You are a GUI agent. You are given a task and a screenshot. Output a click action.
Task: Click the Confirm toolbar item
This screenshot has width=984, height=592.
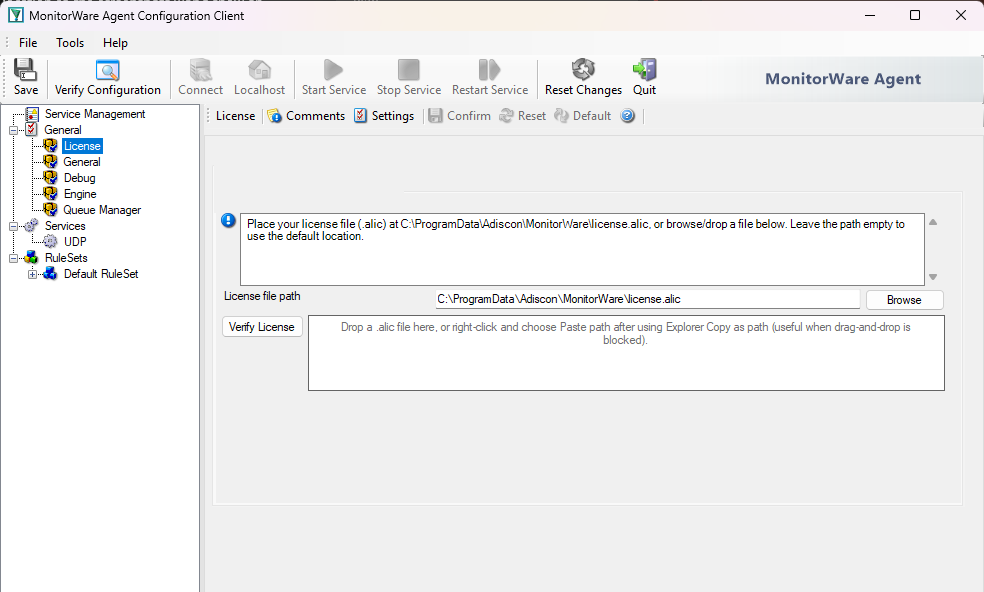point(459,116)
